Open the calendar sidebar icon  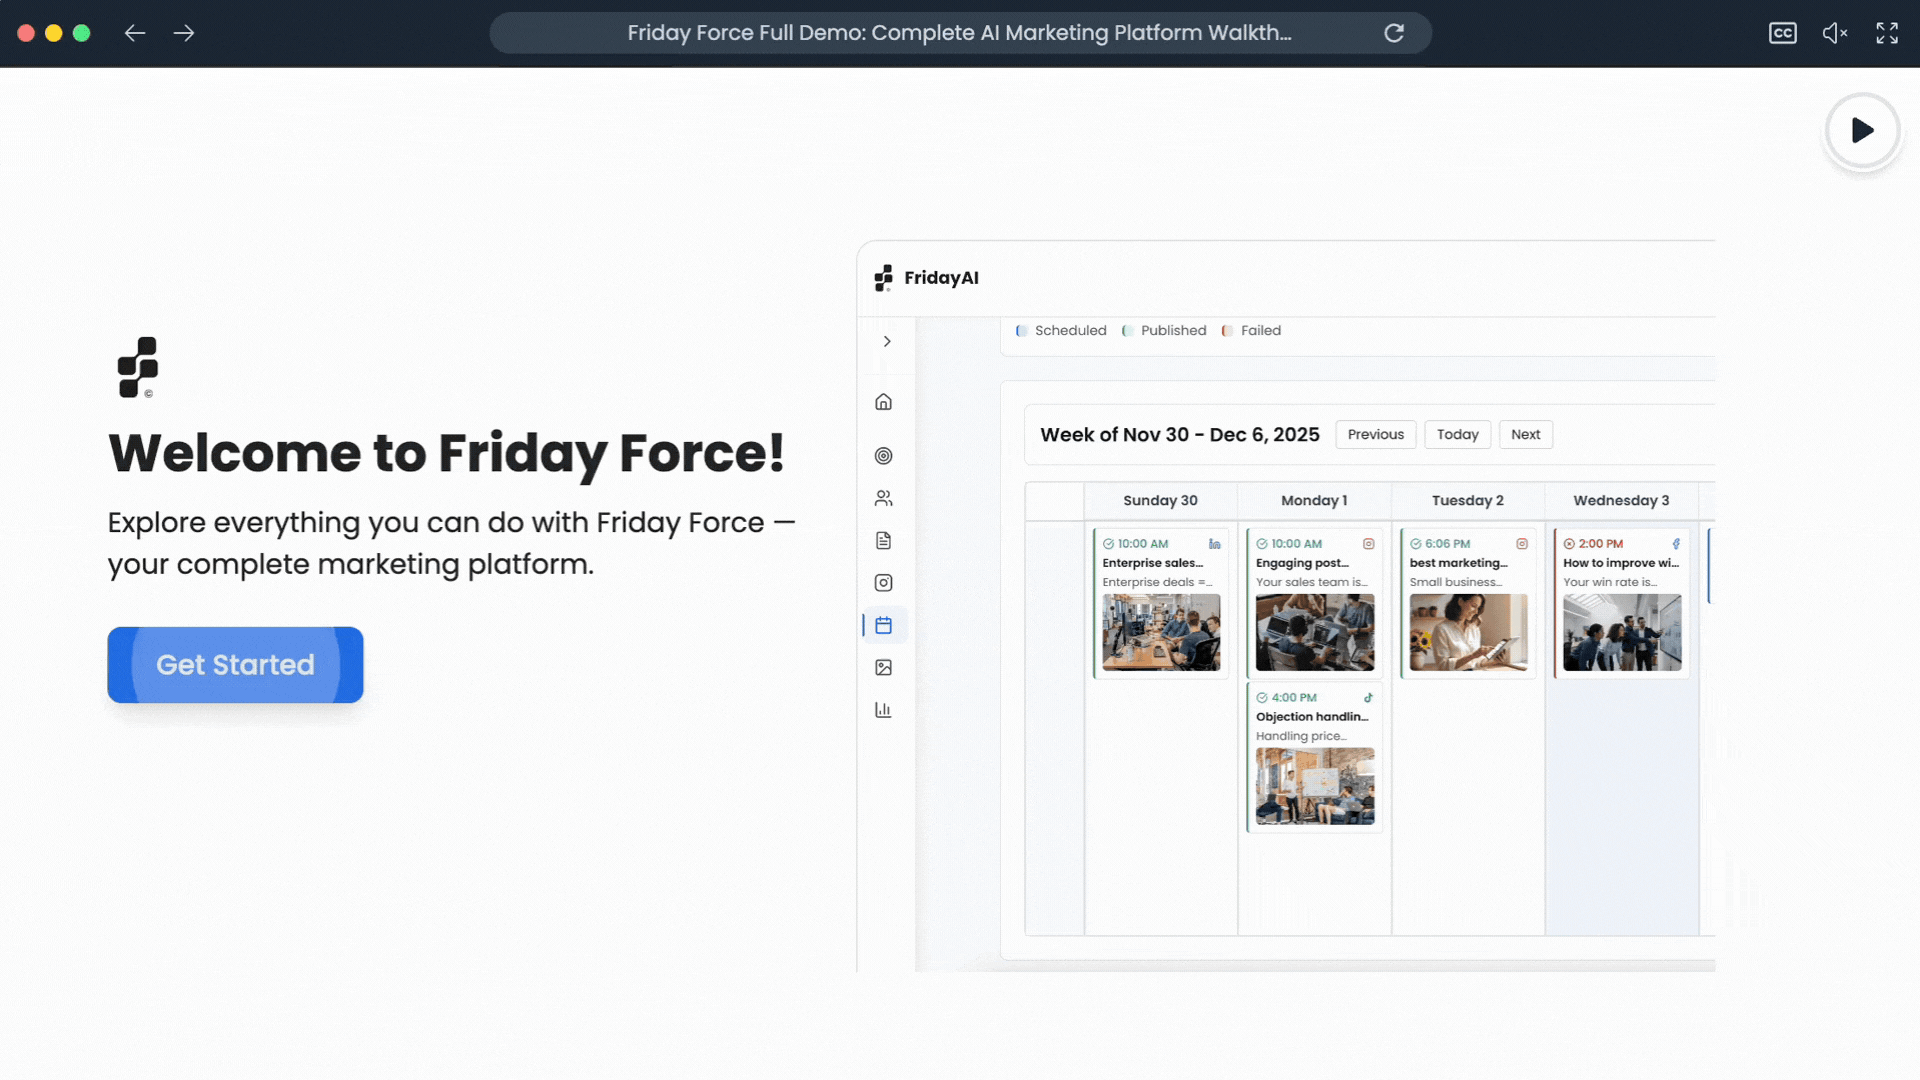(x=884, y=625)
